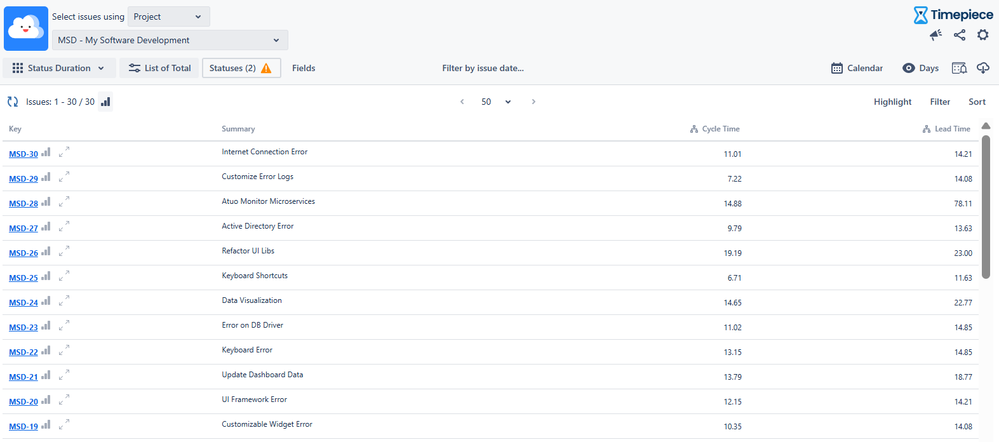Show bar chart for MSD-26
Screen dimensions: 999x442
pos(46,253)
